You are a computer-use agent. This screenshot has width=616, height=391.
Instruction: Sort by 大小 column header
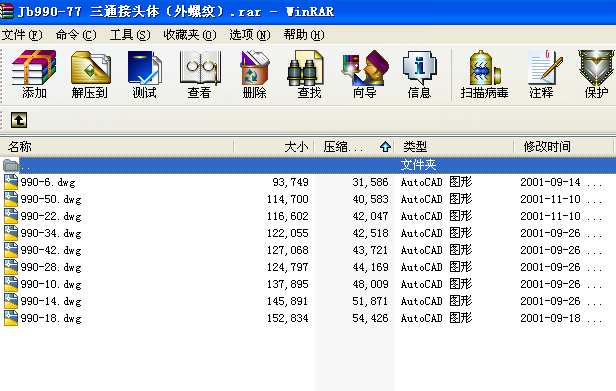point(274,147)
